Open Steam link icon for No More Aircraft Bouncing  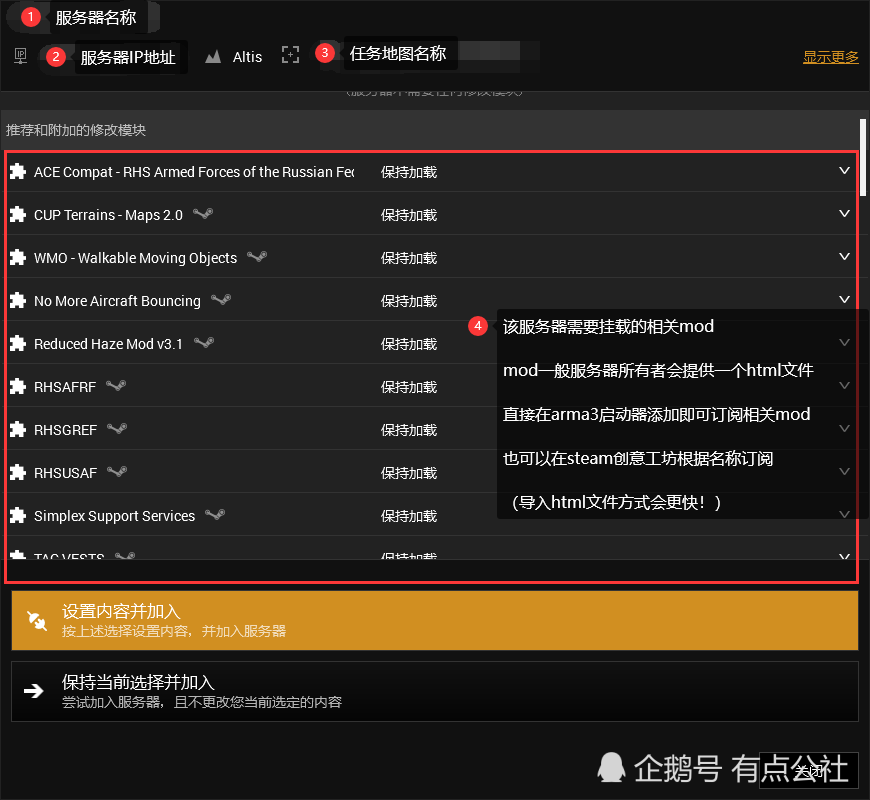(221, 300)
